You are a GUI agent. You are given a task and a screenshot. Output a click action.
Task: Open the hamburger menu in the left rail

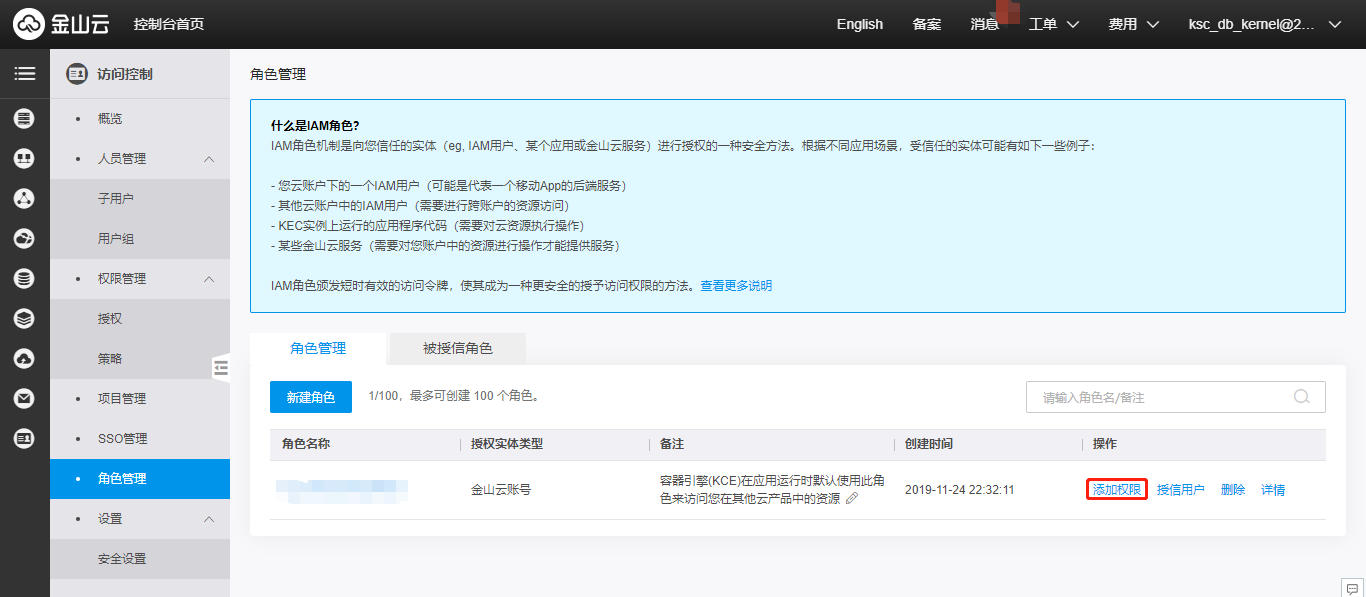[24, 73]
